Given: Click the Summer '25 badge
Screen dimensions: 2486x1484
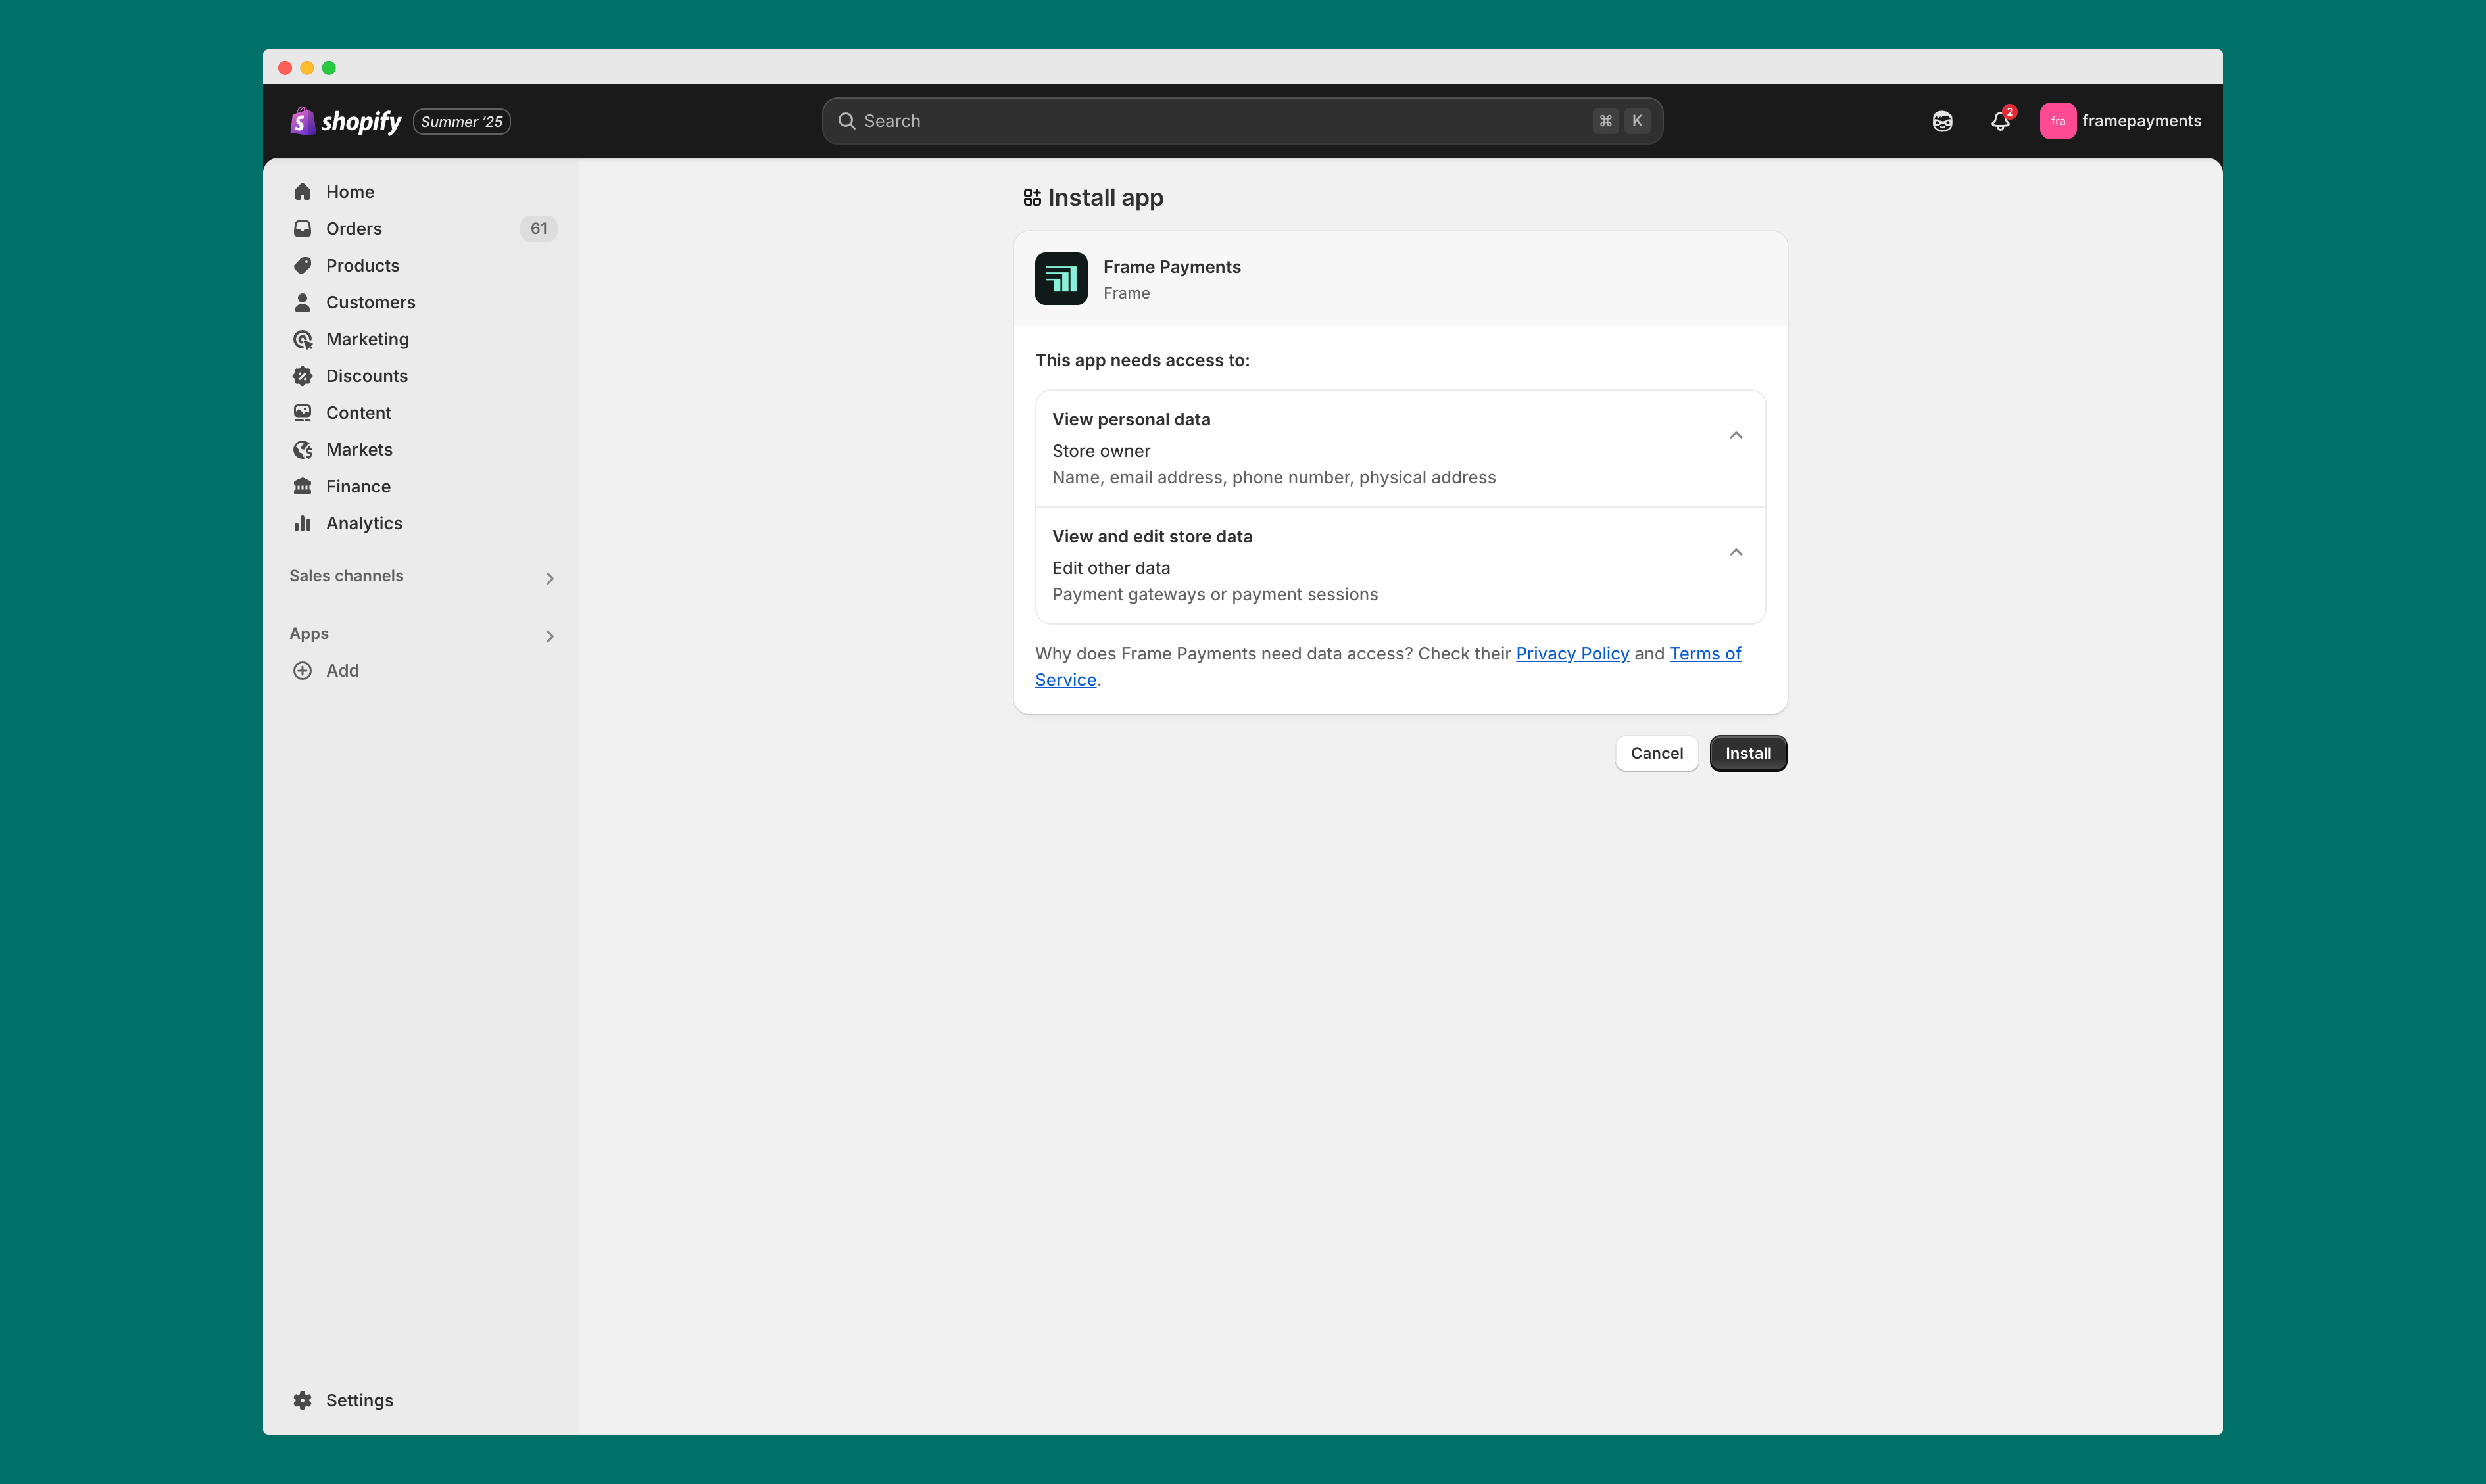Looking at the screenshot, I should click(462, 121).
